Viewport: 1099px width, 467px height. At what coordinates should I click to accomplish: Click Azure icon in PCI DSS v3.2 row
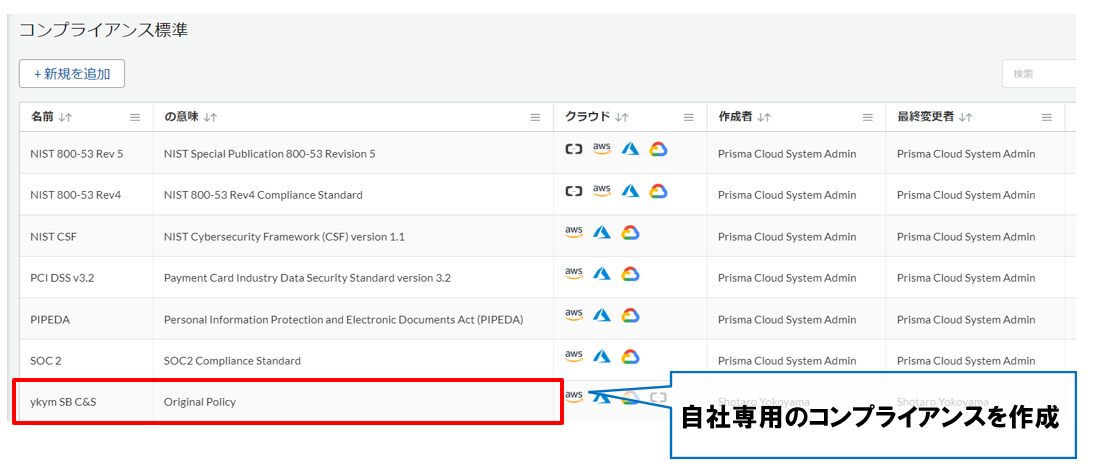(602, 273)
